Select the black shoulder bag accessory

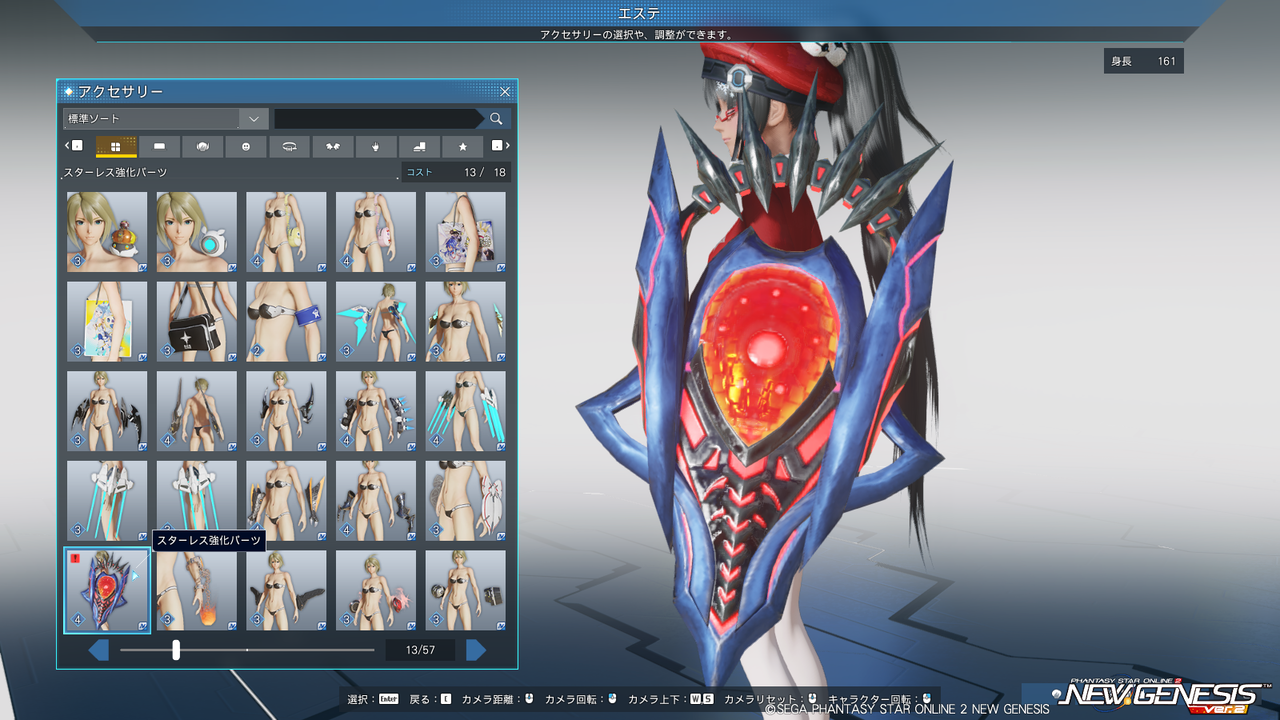click(196, 321)
